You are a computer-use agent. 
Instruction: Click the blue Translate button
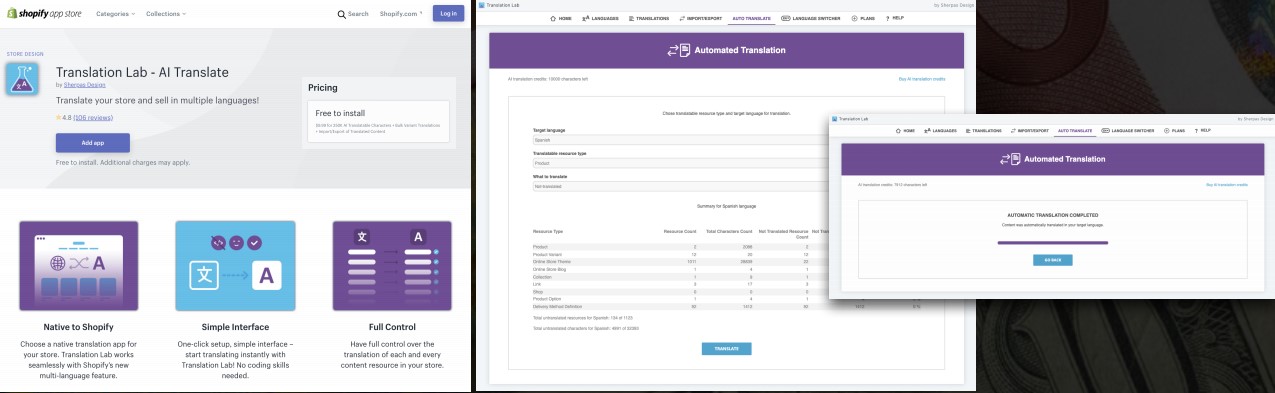[726, 349]
